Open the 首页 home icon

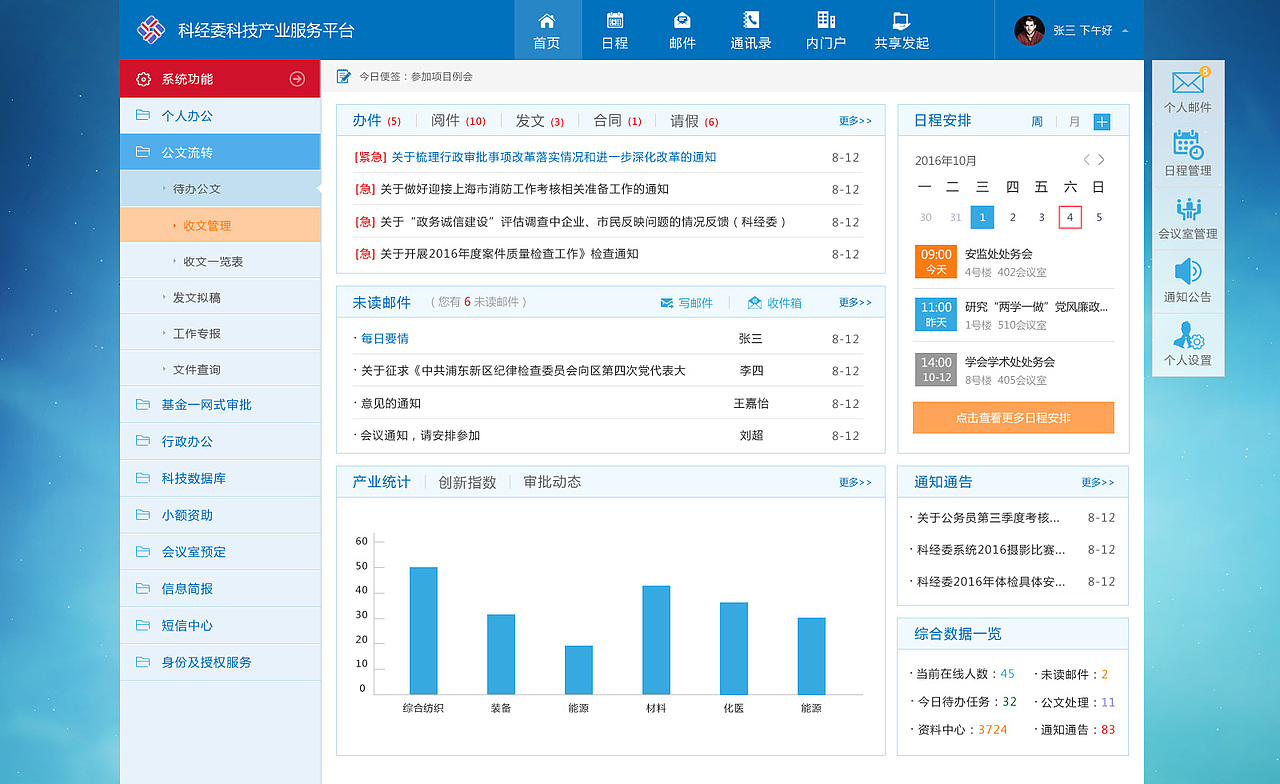[547, 21]
